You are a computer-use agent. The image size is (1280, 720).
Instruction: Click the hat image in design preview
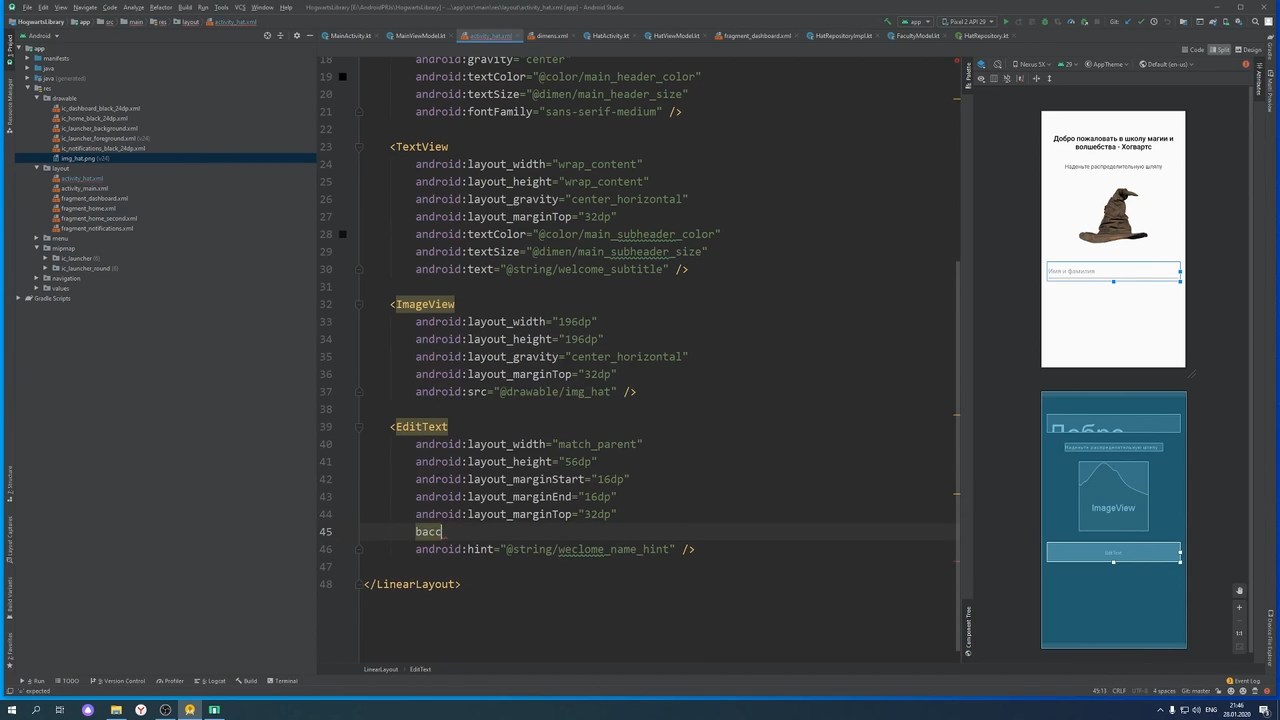(x=1113, y=215)
